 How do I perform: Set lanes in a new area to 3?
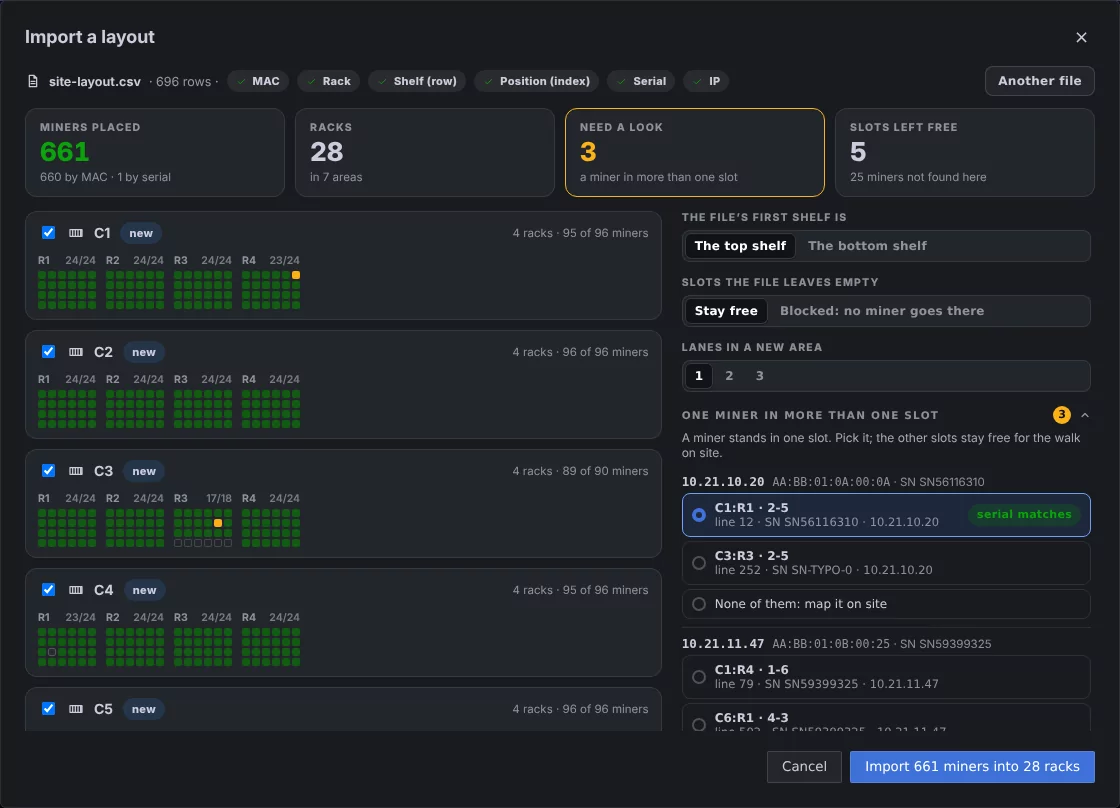759,376
